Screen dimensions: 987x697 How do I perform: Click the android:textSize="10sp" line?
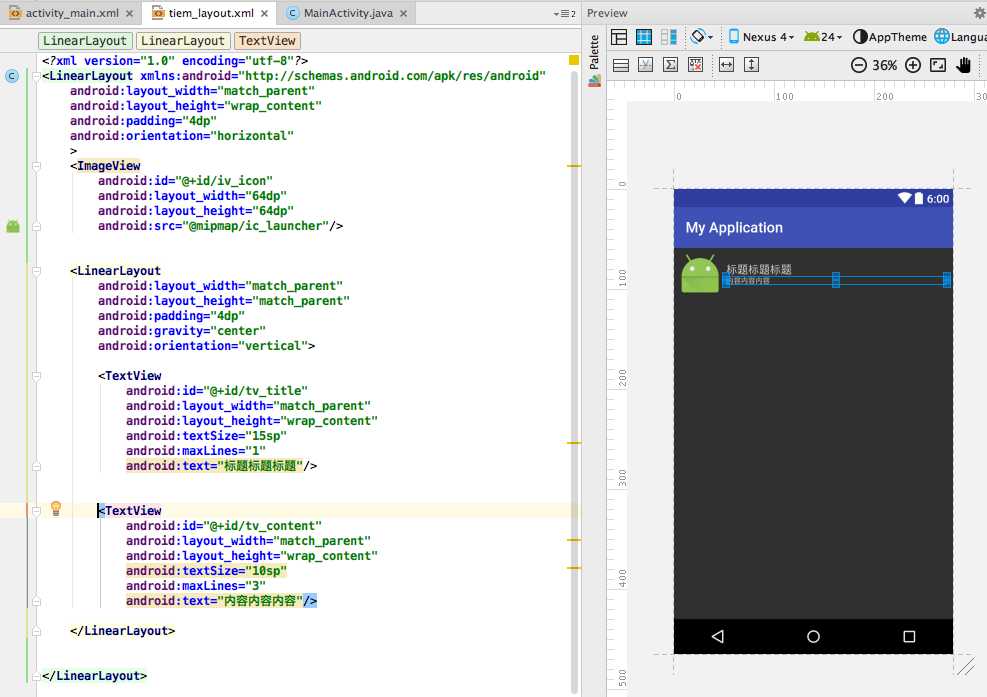[x=206, y=571]
